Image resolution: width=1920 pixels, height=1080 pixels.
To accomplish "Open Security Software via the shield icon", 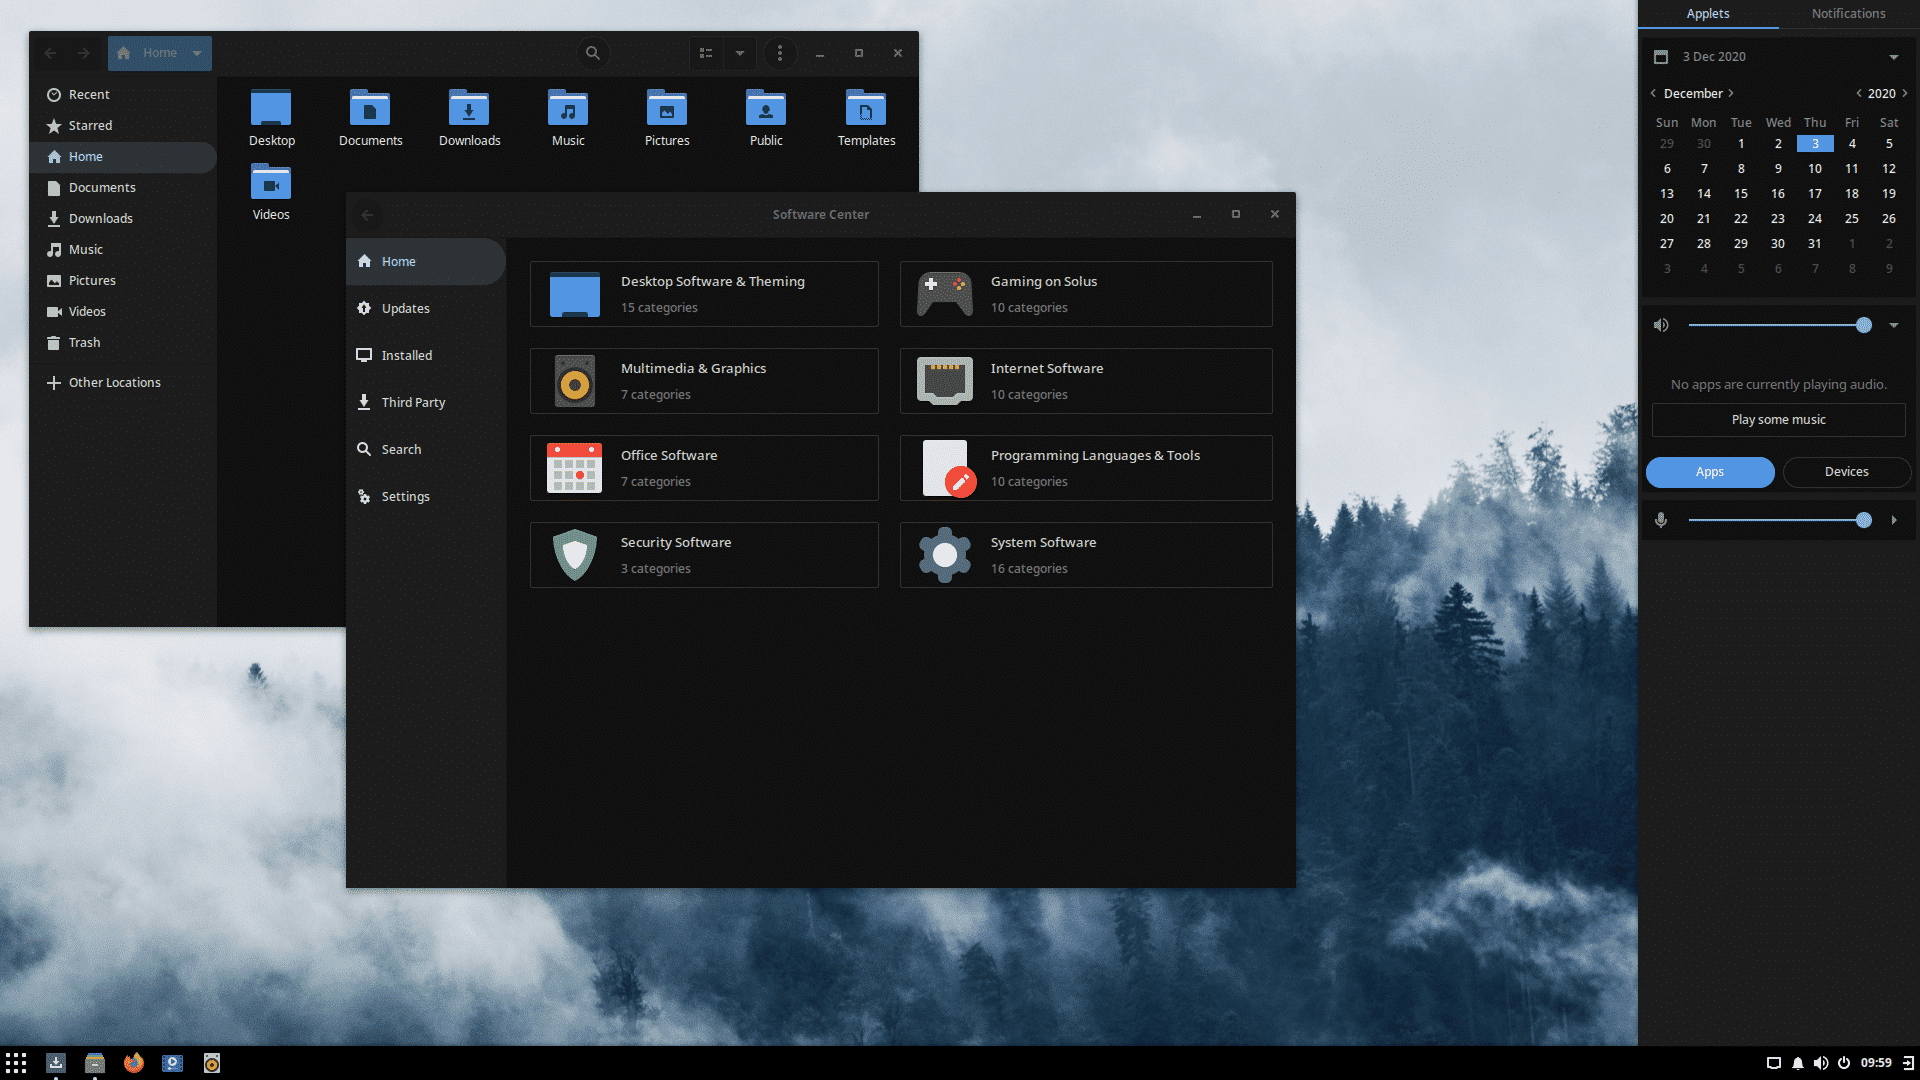I will [x=573, y=555].
